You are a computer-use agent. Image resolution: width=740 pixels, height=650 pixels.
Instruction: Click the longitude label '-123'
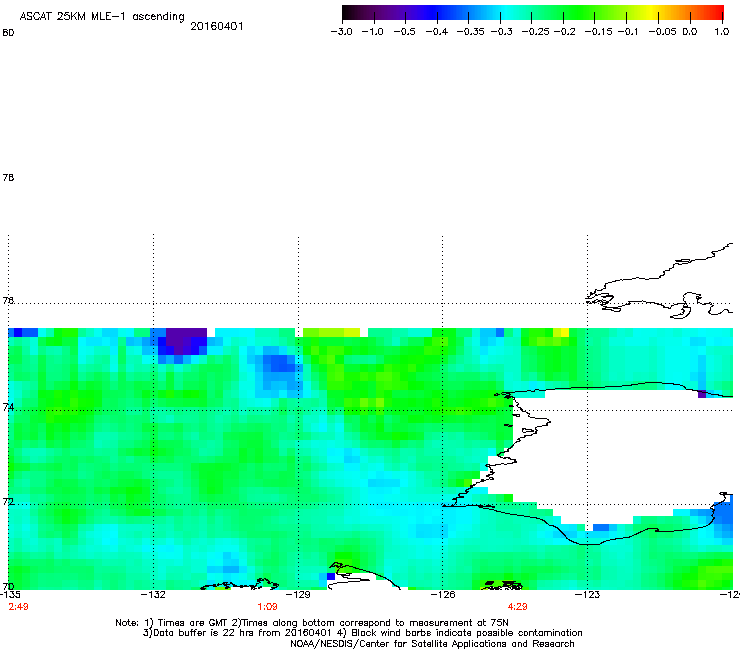587,595
